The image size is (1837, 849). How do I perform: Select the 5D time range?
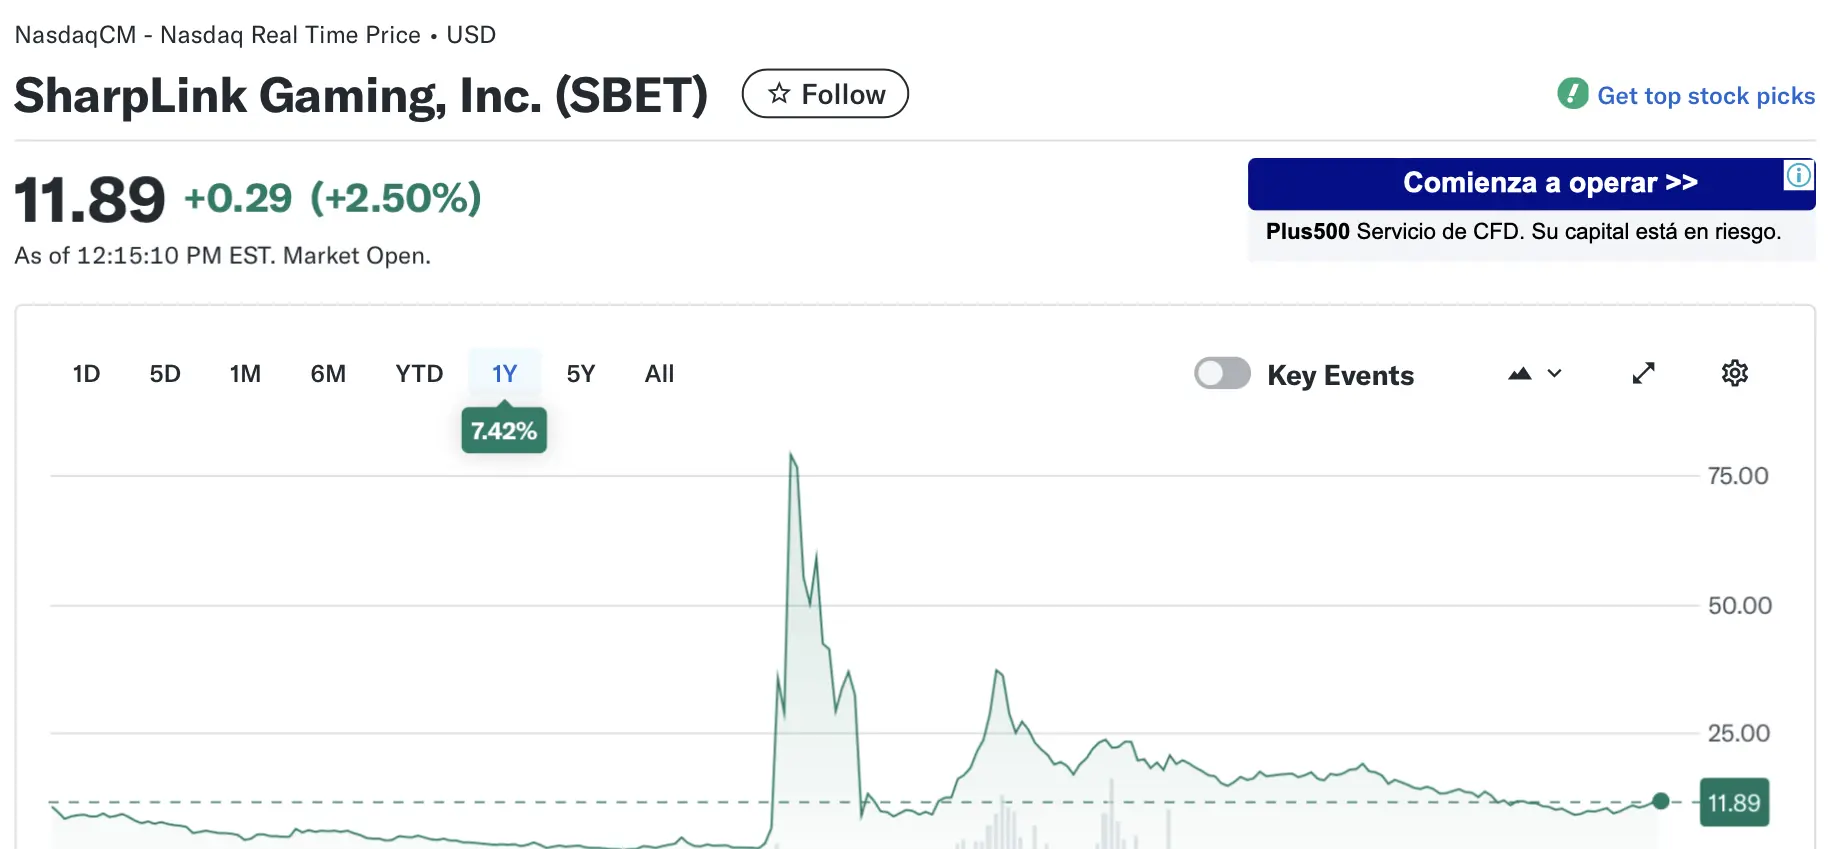click(x=165, y=374)
